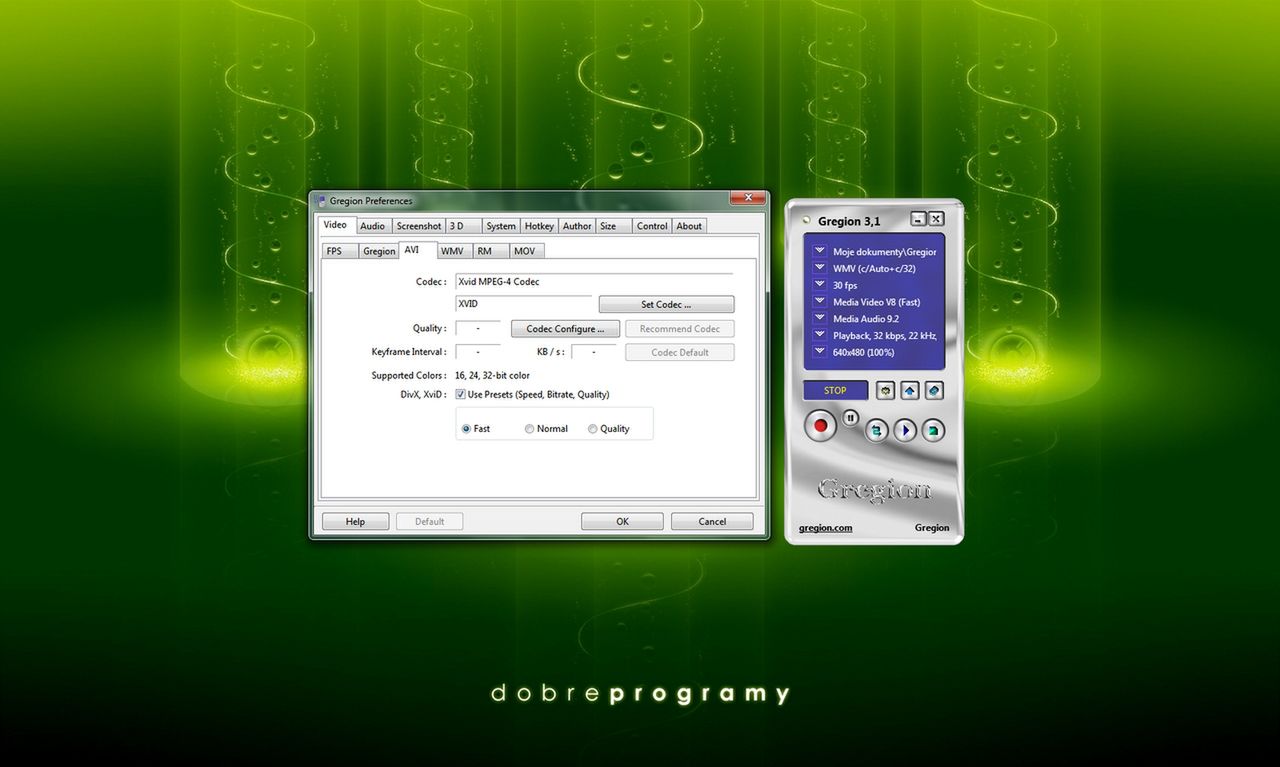Image resolution: width=1280 pixels, height=767 pixels.
Task: Expand the 30 fps dropdown arrow
Action: click(819, 285)
